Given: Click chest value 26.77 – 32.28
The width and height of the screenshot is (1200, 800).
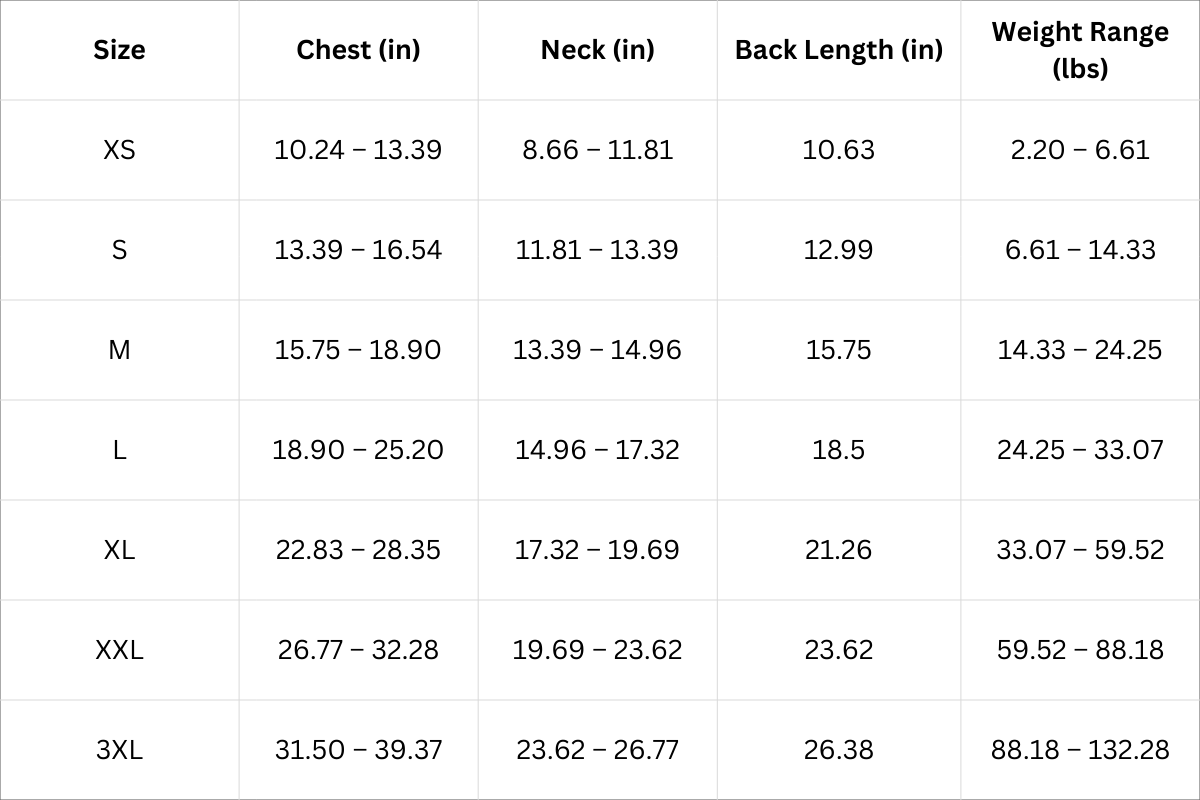Looking at the screenshot, I should pos(358,650).
